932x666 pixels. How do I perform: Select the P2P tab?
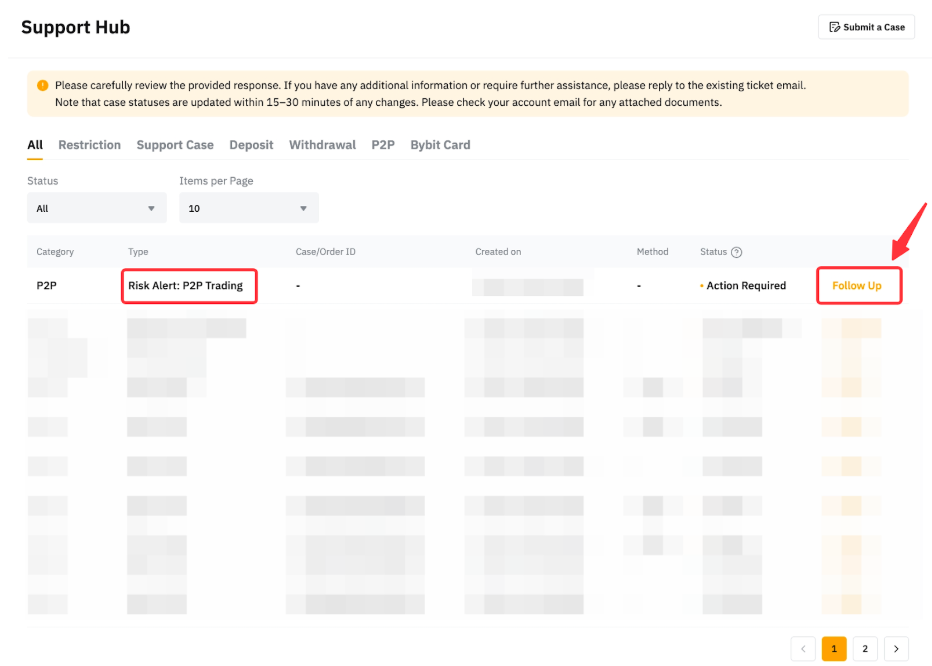383,145
